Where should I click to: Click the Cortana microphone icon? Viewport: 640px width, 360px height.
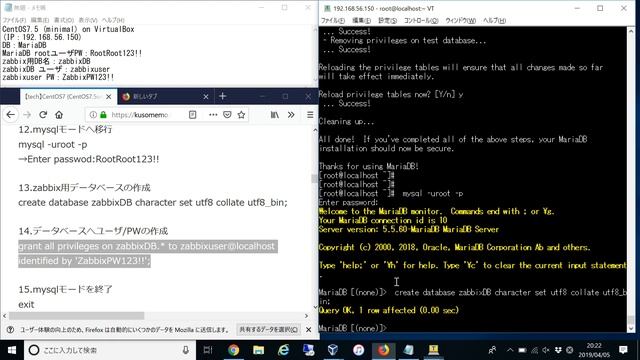pyautogui.click(x=186, y=350)
